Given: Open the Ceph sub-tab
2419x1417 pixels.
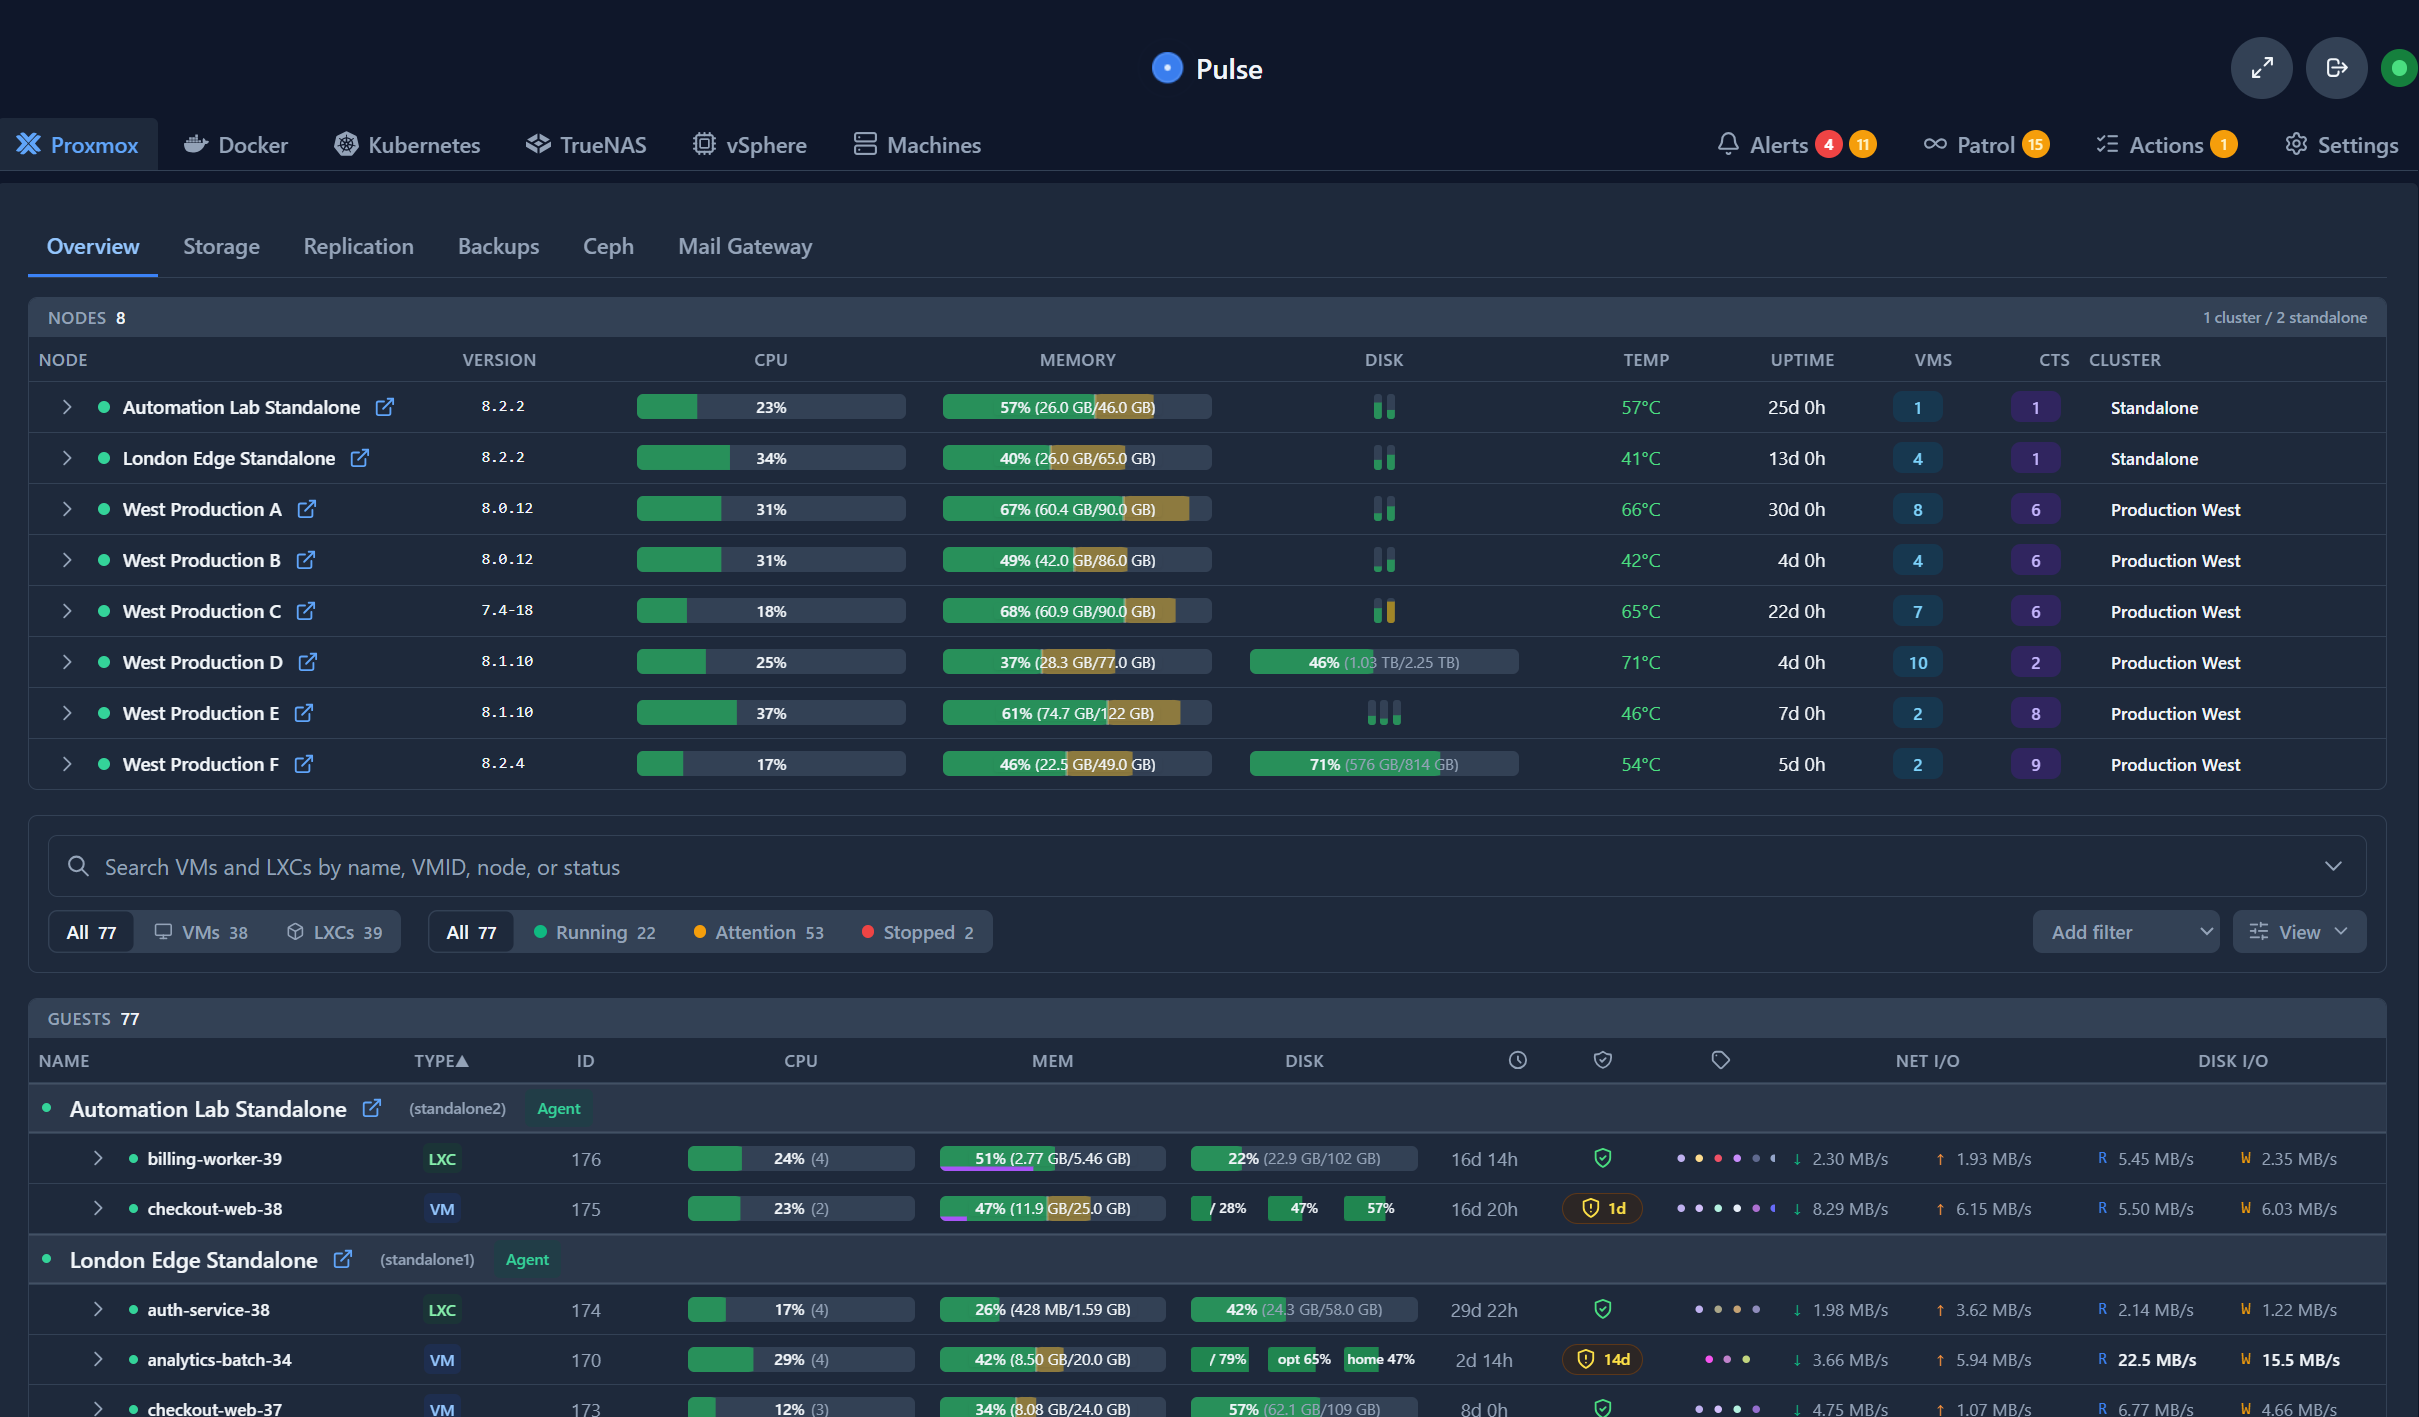Looking at the screenshot, I should point(608,246).
